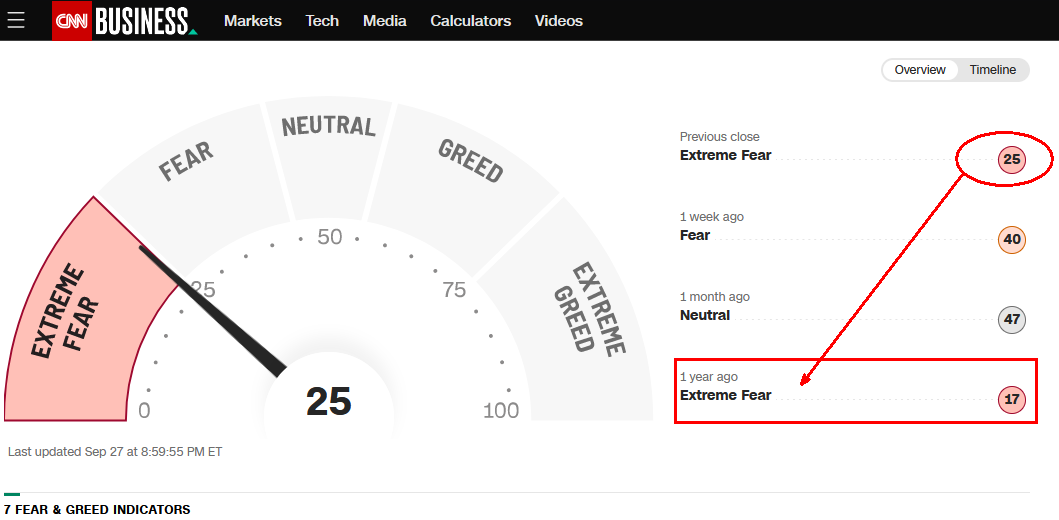Switch to the Timeline view
This screenshot has width=1059, height=520.
[992, 70]
